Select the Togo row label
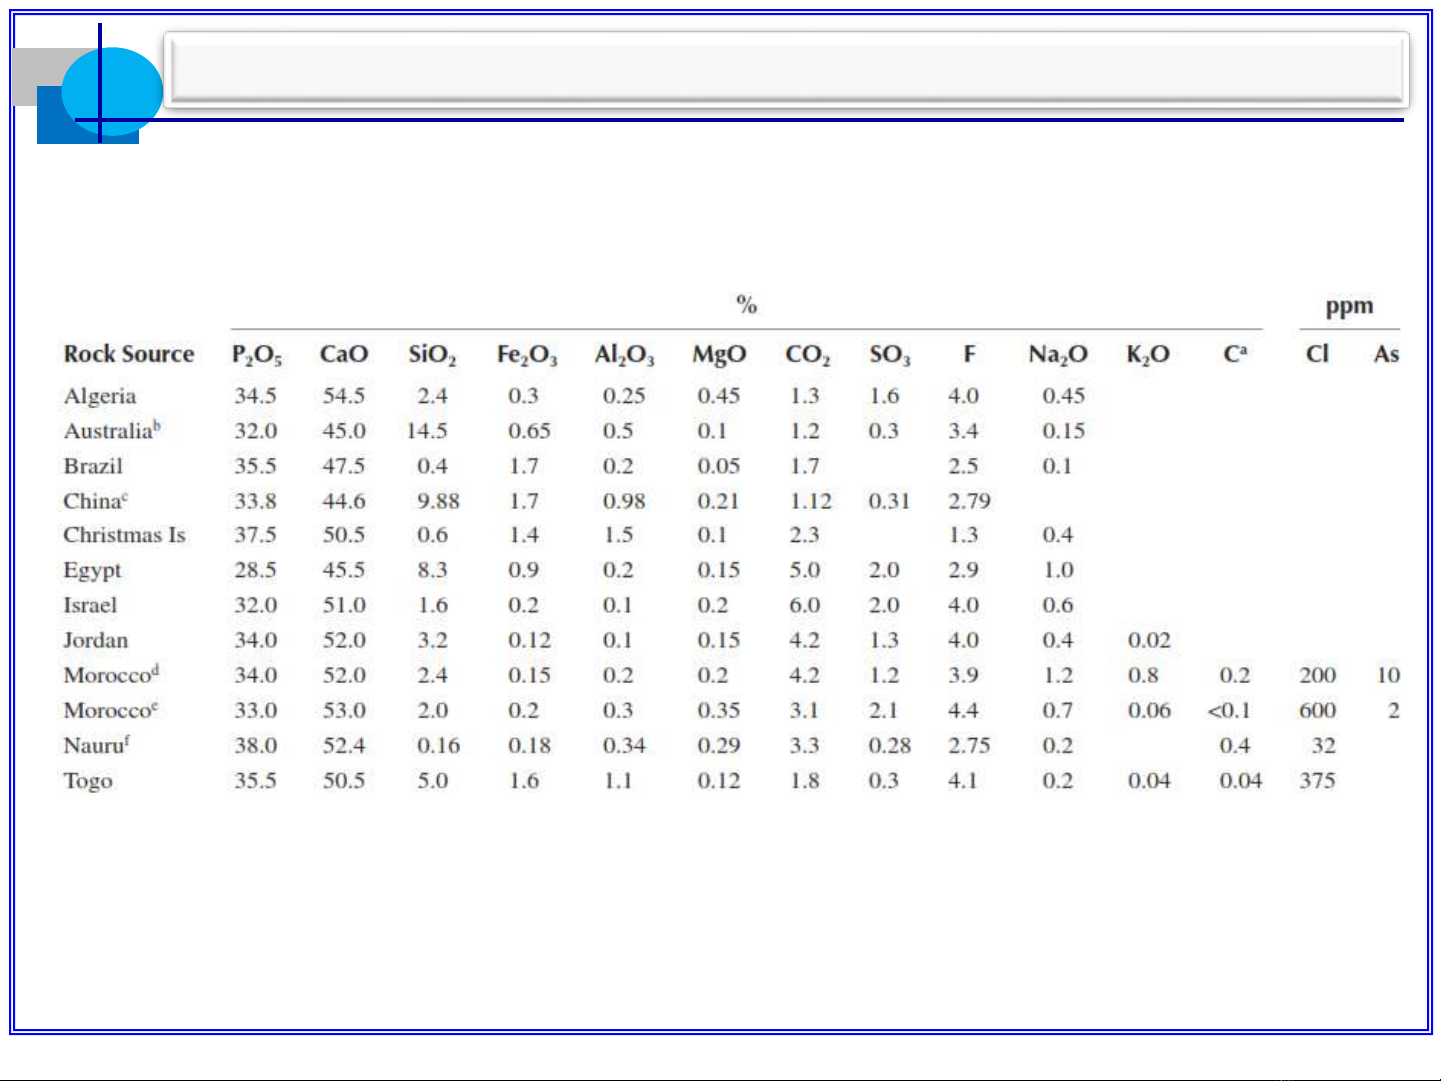This screenshot has width=1441, height=1081. (88, 781)
